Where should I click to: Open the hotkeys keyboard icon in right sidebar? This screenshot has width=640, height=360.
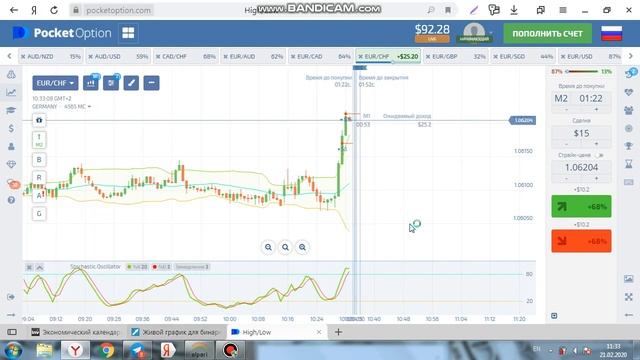[x=629, y=182]
